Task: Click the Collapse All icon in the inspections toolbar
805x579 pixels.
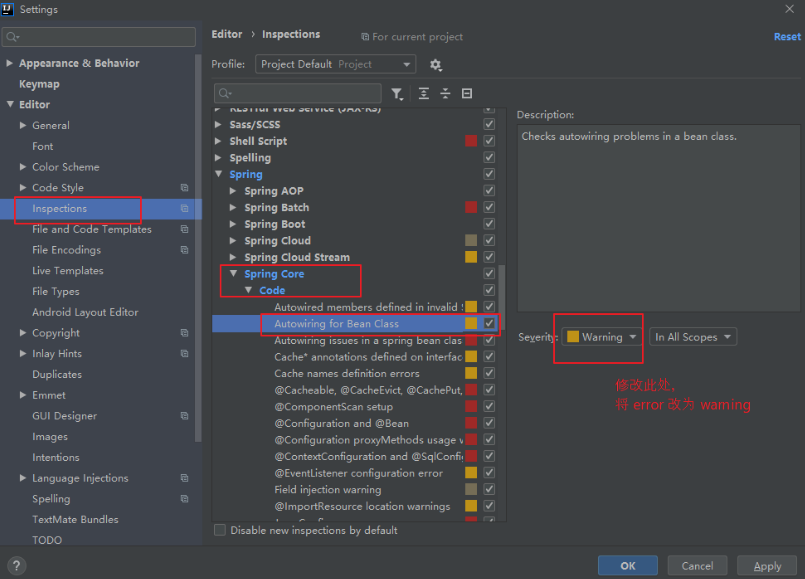Action: tap(445, 93)
